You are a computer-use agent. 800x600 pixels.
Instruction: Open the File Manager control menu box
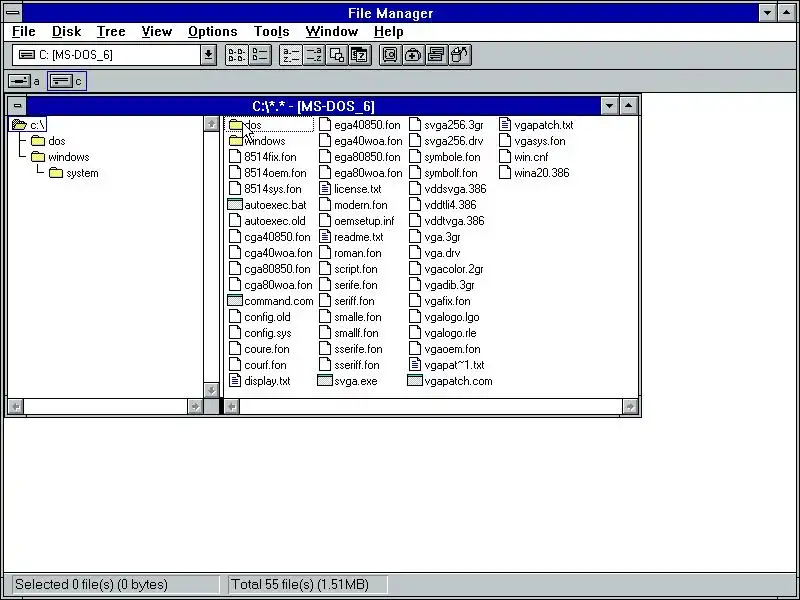13,12
